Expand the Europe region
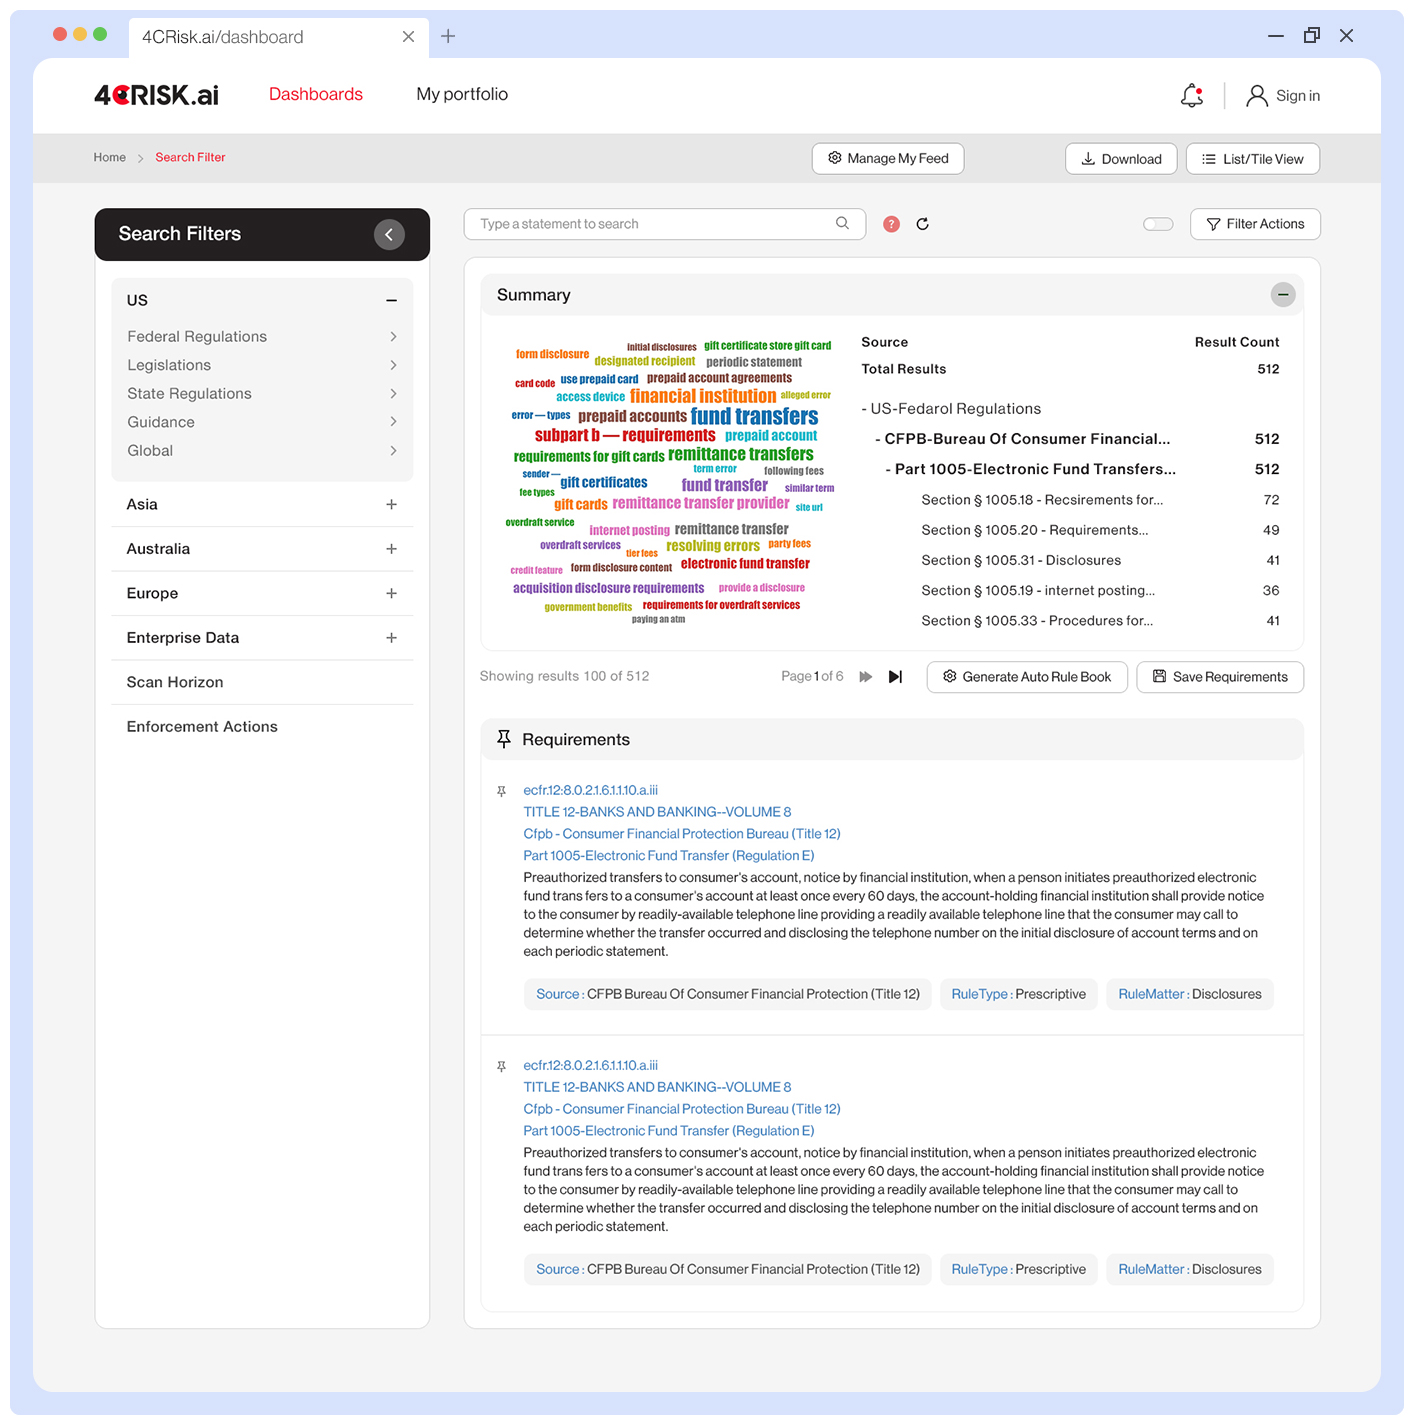 coord(392,594)
